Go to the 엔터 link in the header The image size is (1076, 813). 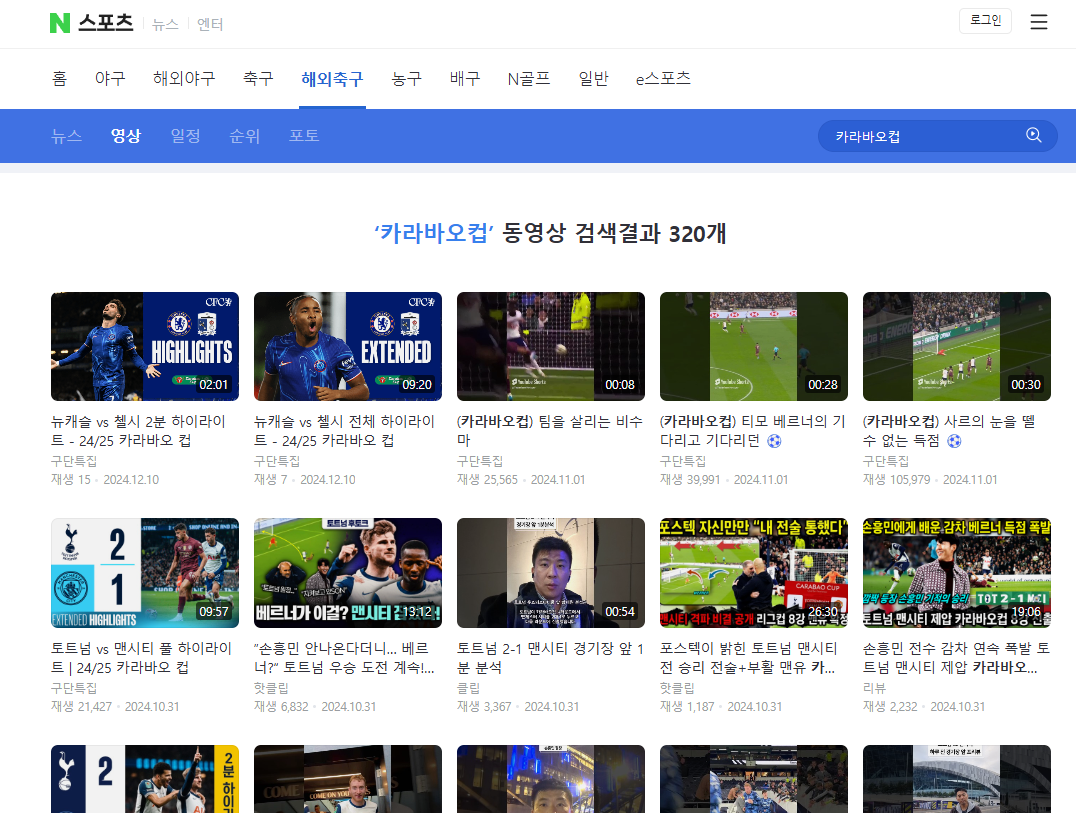(210, 25)
